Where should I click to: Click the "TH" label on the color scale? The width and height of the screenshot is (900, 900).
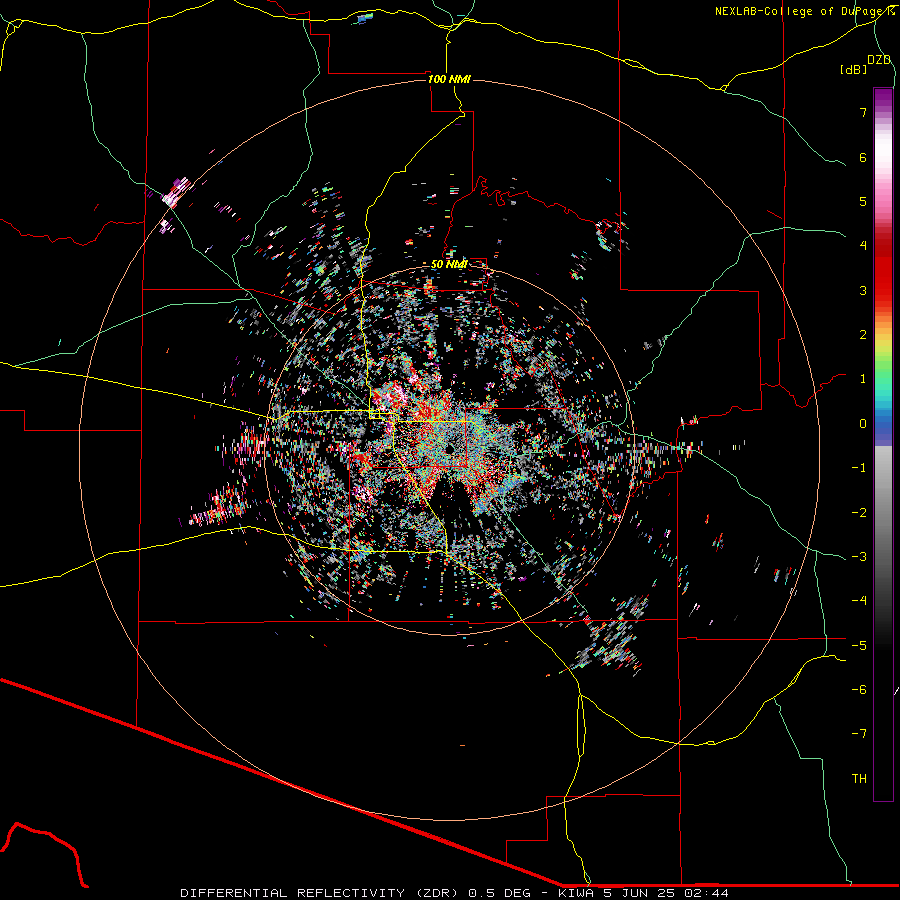[x=859, y=779]
